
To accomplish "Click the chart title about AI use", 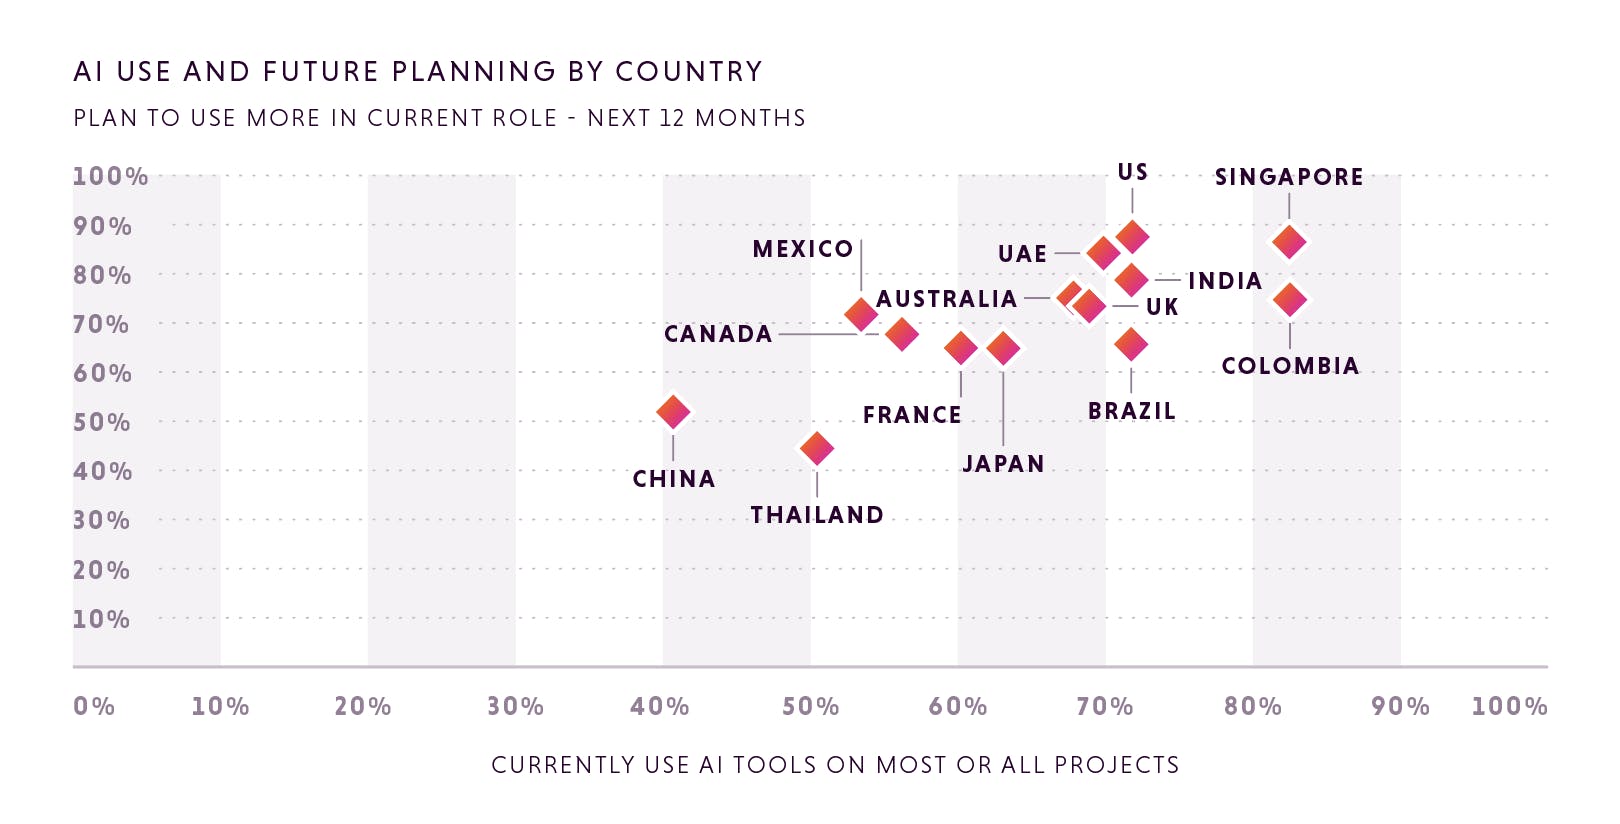I will pos(418,72).
